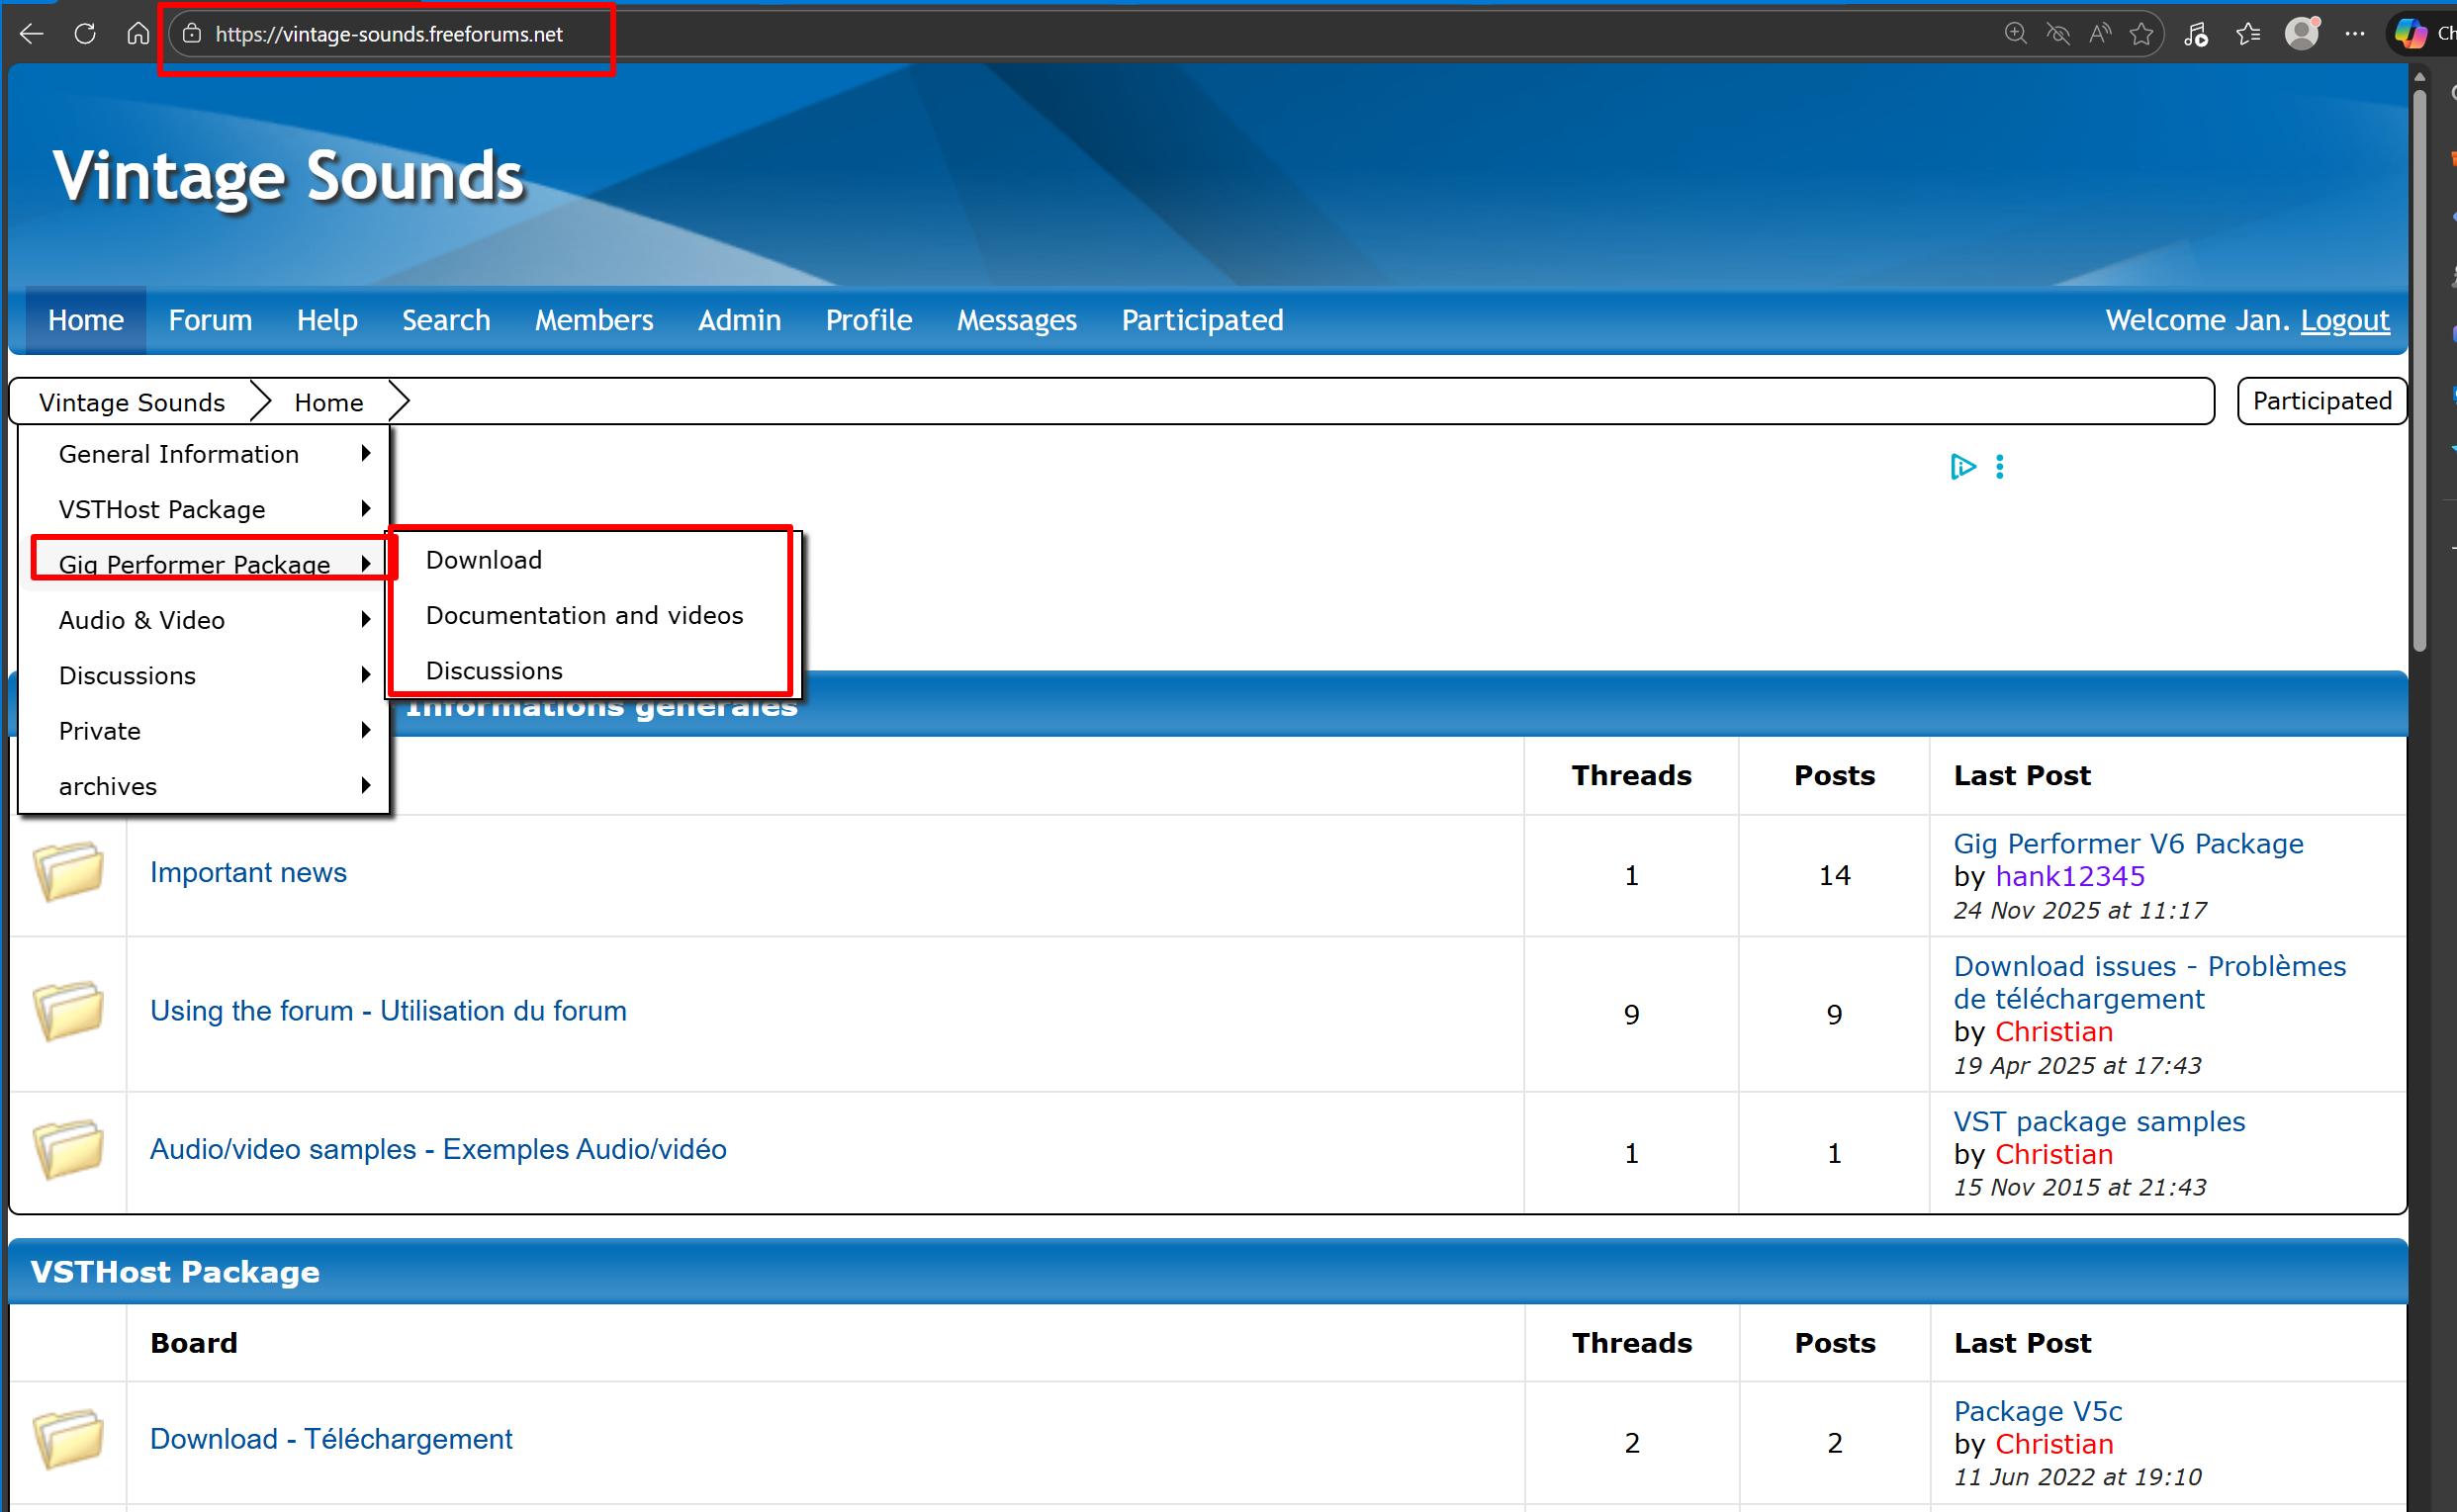
Task: Open the Copilot icon in browser toolbar
Action: pyautogui.click(x=2410, y=34)
